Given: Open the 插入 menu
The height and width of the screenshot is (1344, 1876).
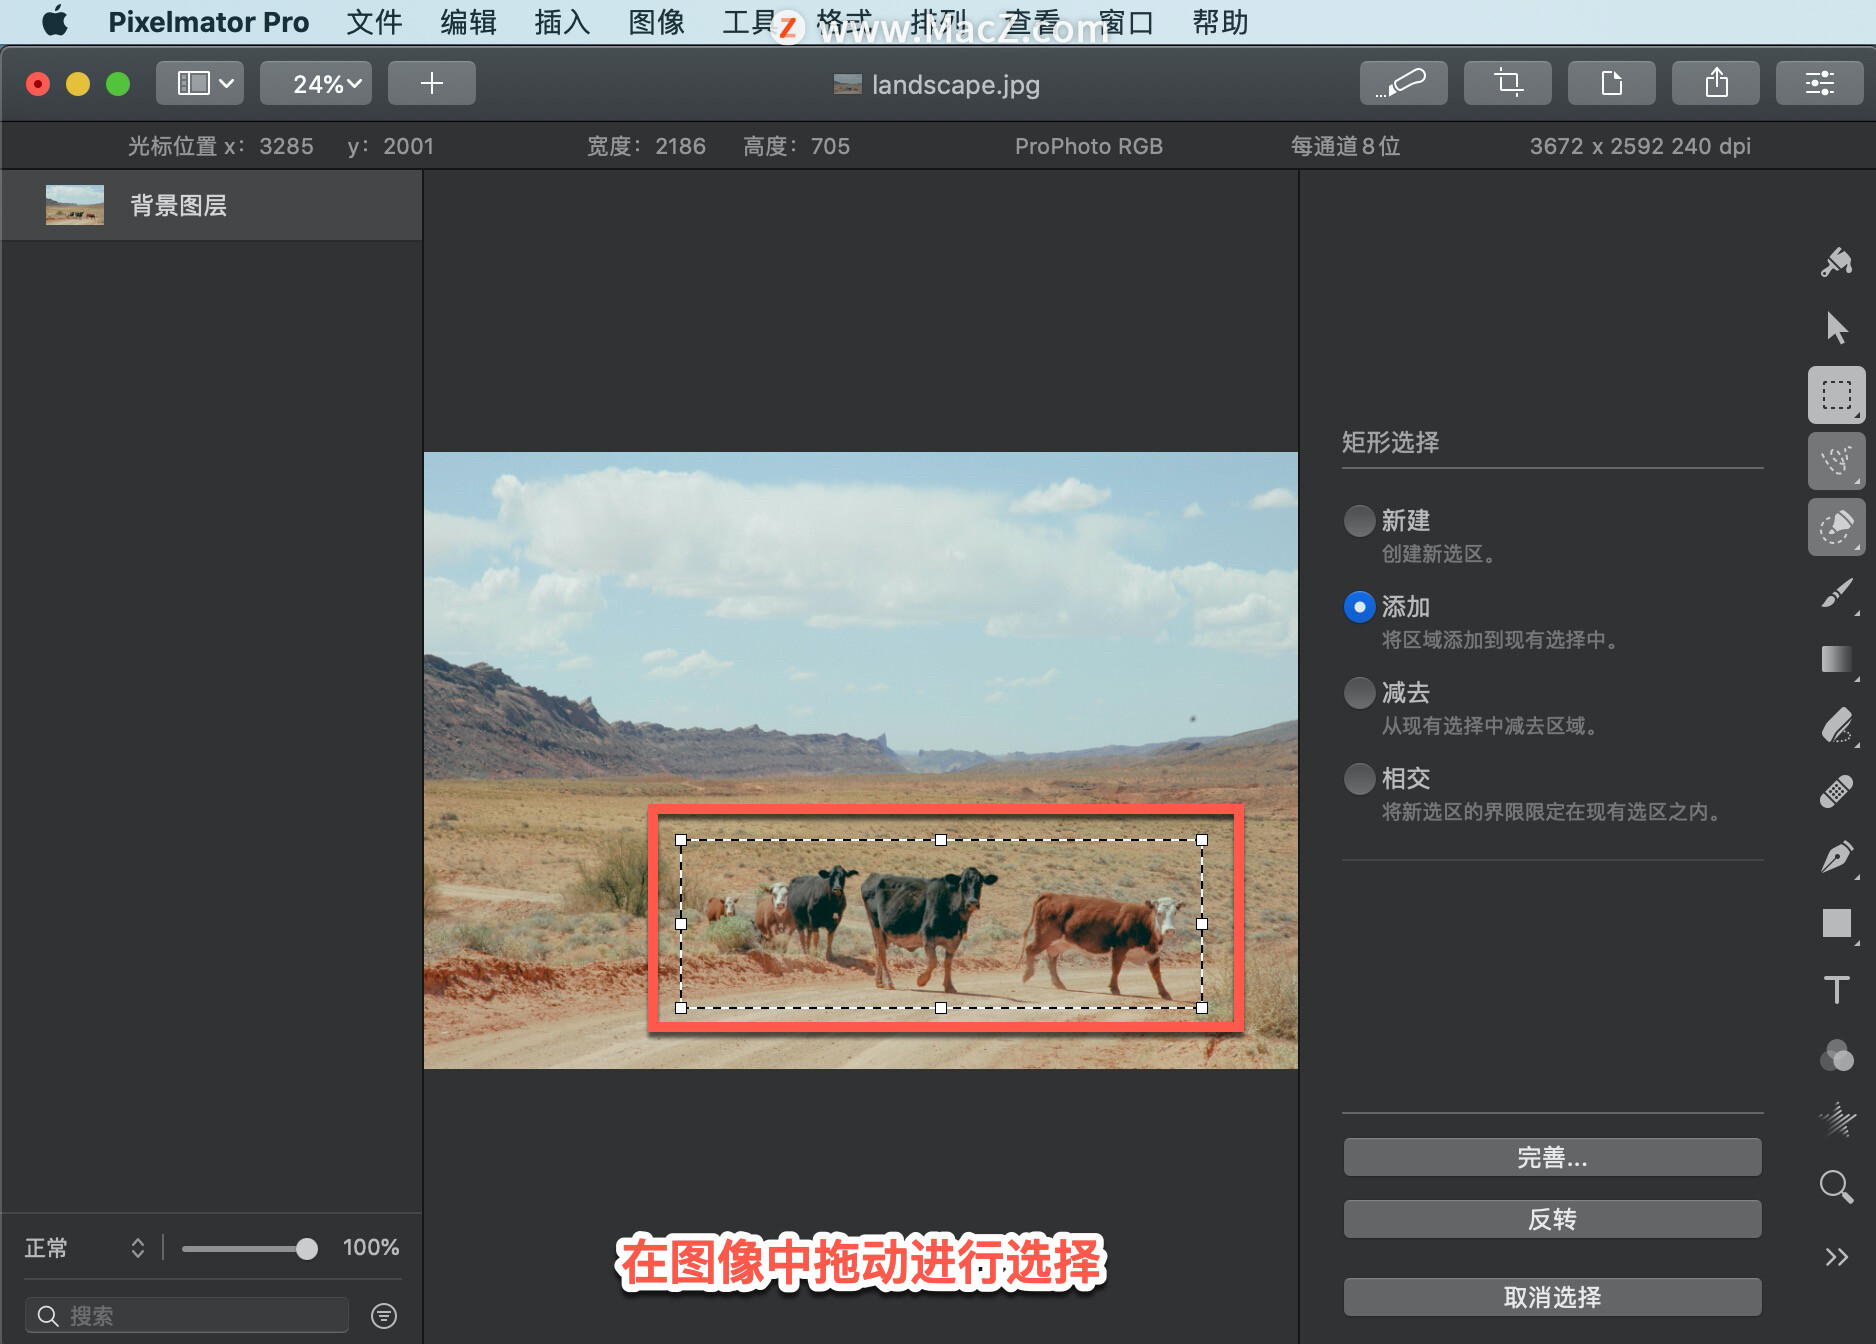Looking at the screenshot, I should pyautogui.click(x=562, y=21).
